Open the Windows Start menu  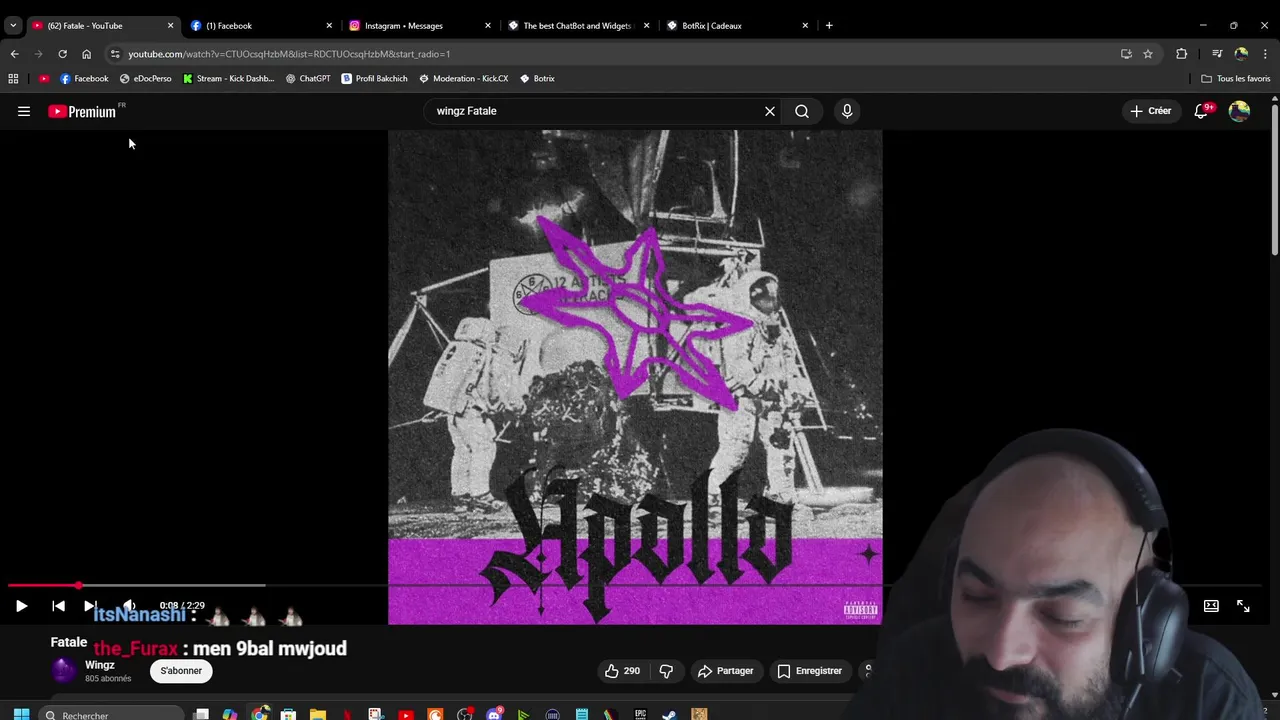[21, 714]
